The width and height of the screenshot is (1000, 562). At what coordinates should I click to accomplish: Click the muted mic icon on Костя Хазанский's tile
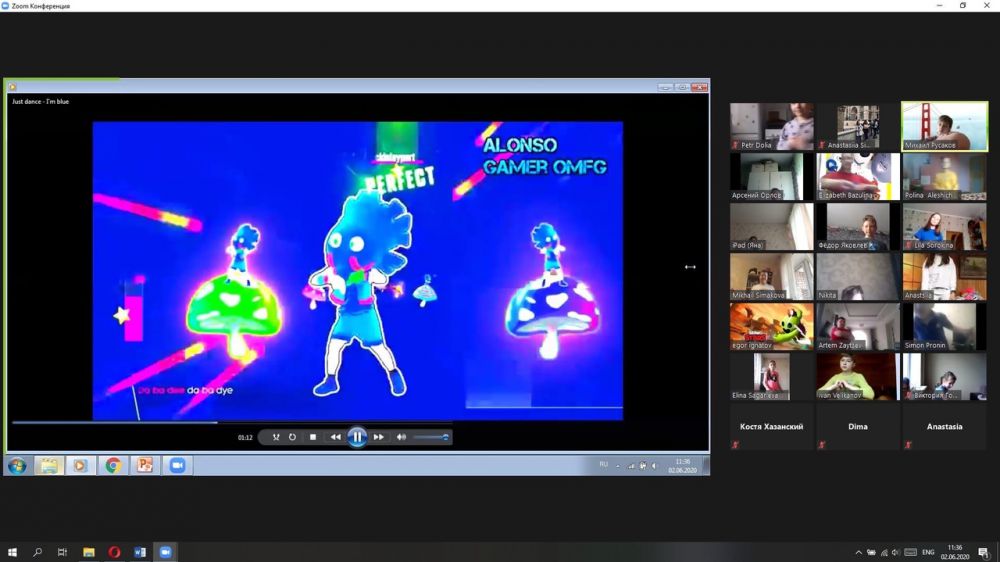click(735, 445)
